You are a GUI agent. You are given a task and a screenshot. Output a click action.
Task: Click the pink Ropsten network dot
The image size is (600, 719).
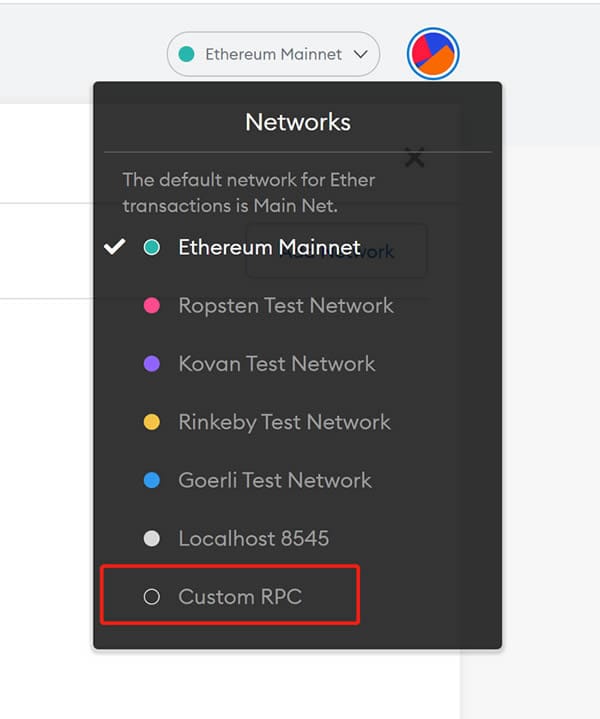coord(151,305)
